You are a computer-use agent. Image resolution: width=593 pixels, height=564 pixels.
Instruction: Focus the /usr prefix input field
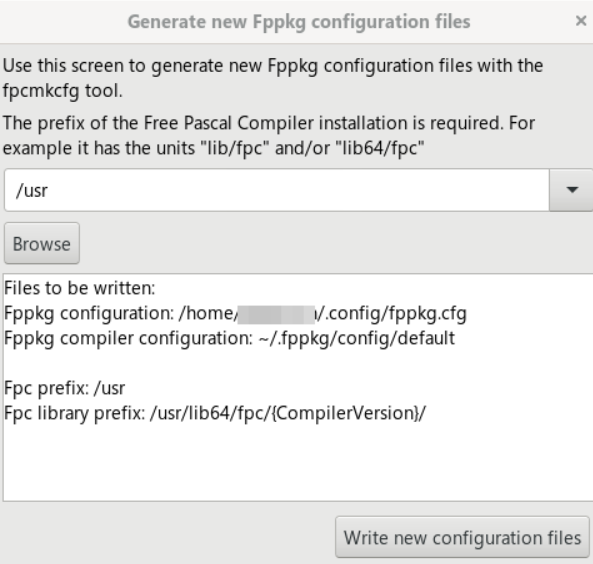coord(276,190)
